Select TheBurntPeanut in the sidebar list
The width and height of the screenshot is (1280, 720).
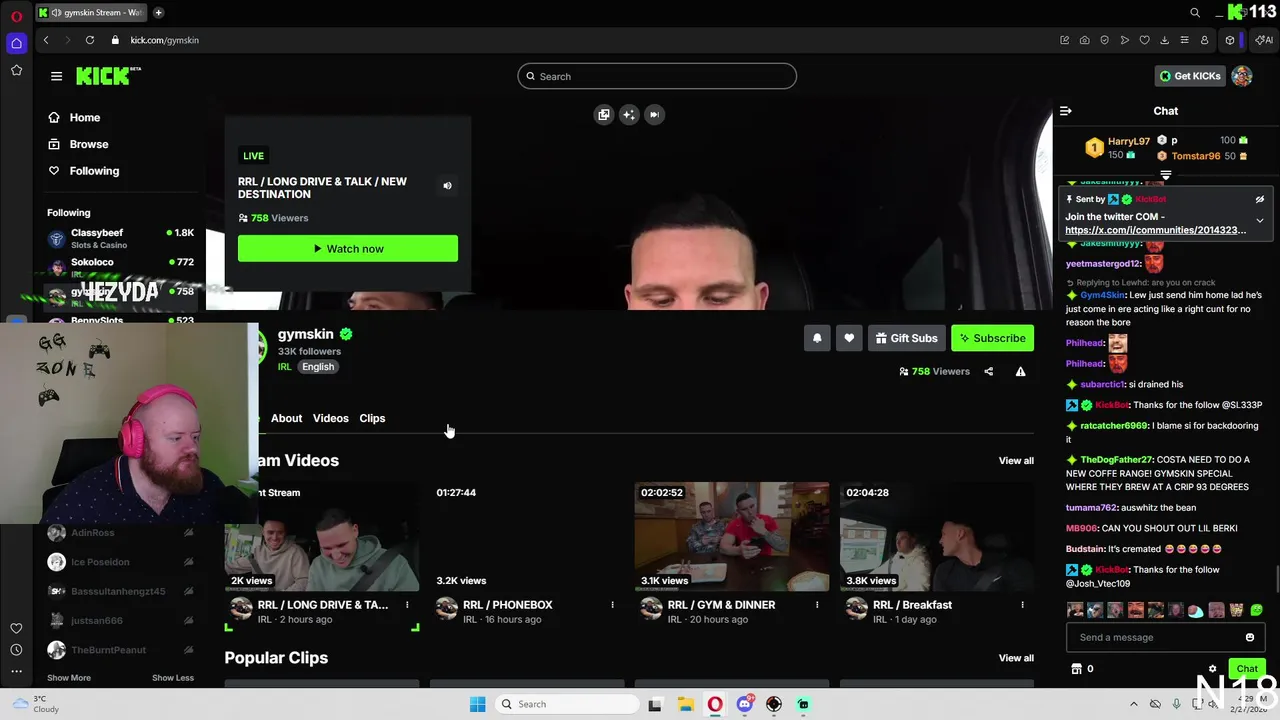click(x=120, y=650)
